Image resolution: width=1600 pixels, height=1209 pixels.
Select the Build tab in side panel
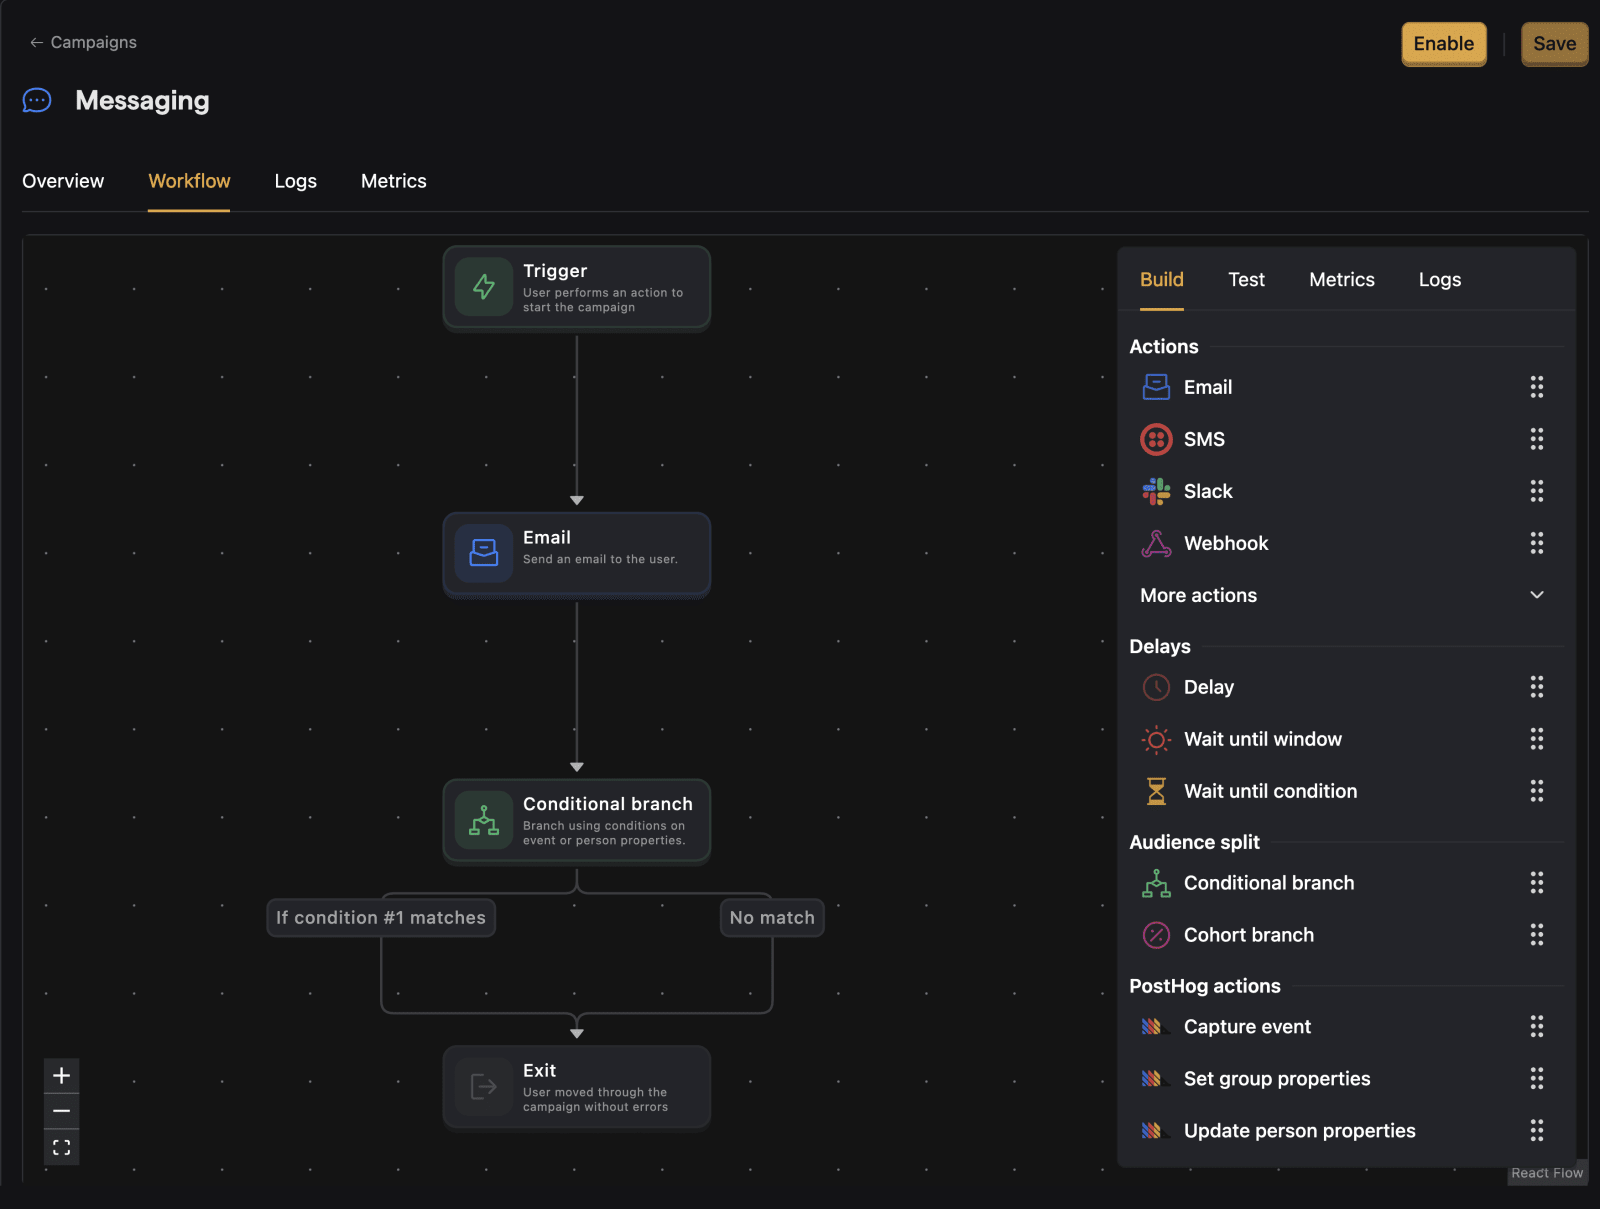(x=1162, y=280)
